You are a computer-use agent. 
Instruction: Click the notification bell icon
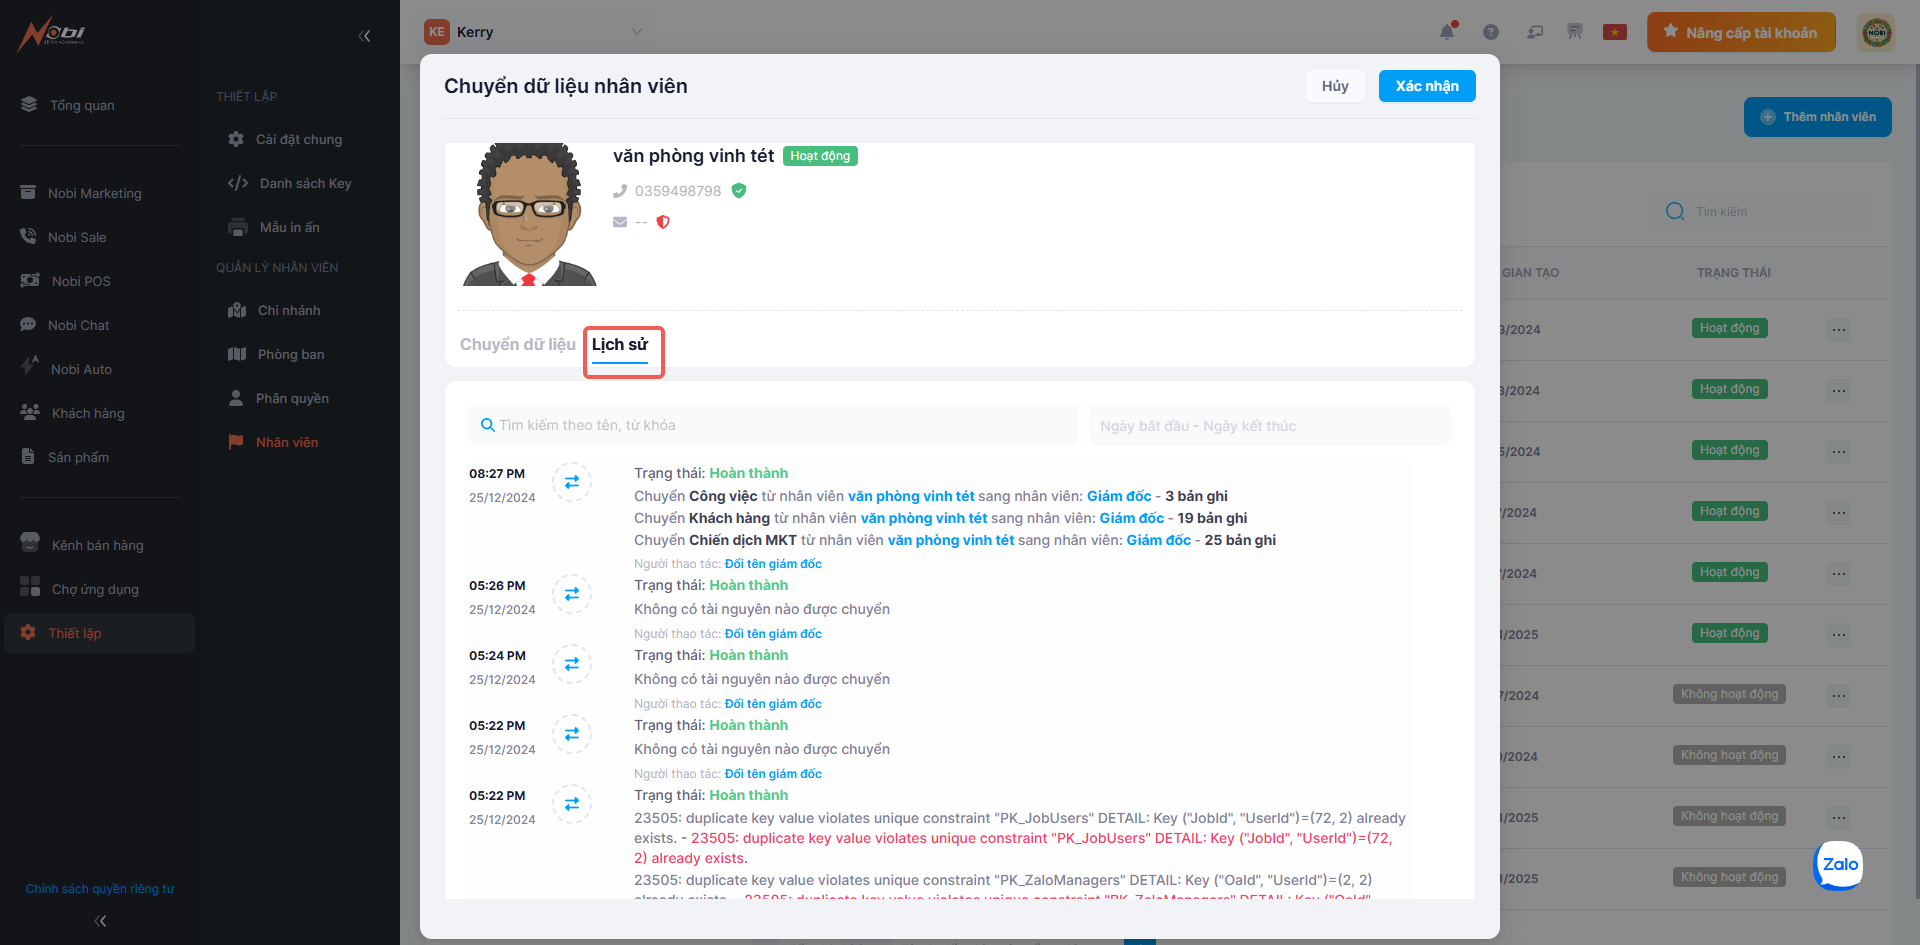pos(1447,32)
